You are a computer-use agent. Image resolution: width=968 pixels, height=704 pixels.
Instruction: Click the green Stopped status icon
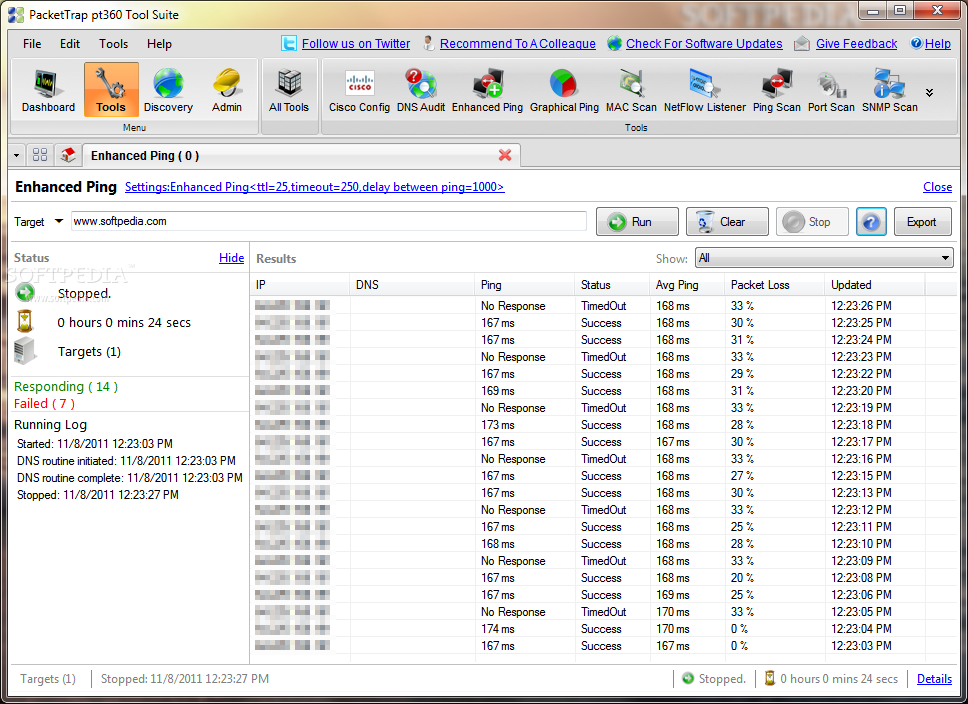[x=25, y=293]
